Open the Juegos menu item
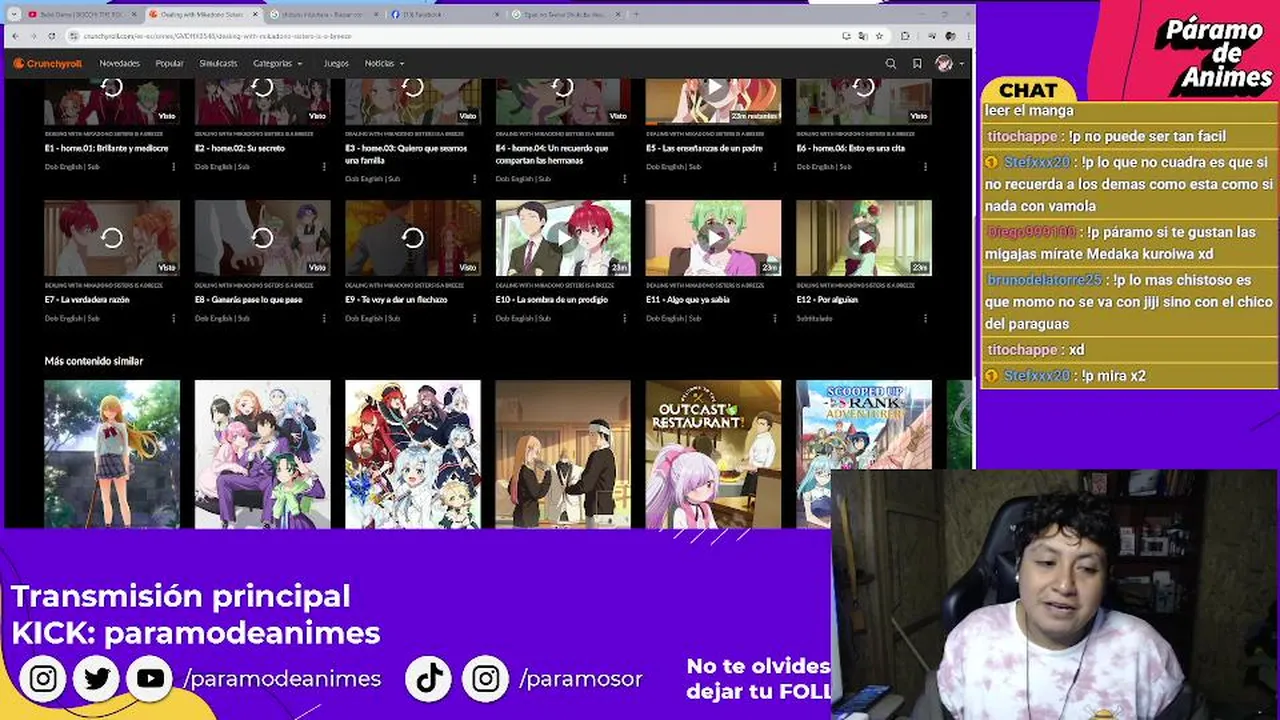This screenshot has height=720, width=1280. pyautogui.click(x=336, y=63)
